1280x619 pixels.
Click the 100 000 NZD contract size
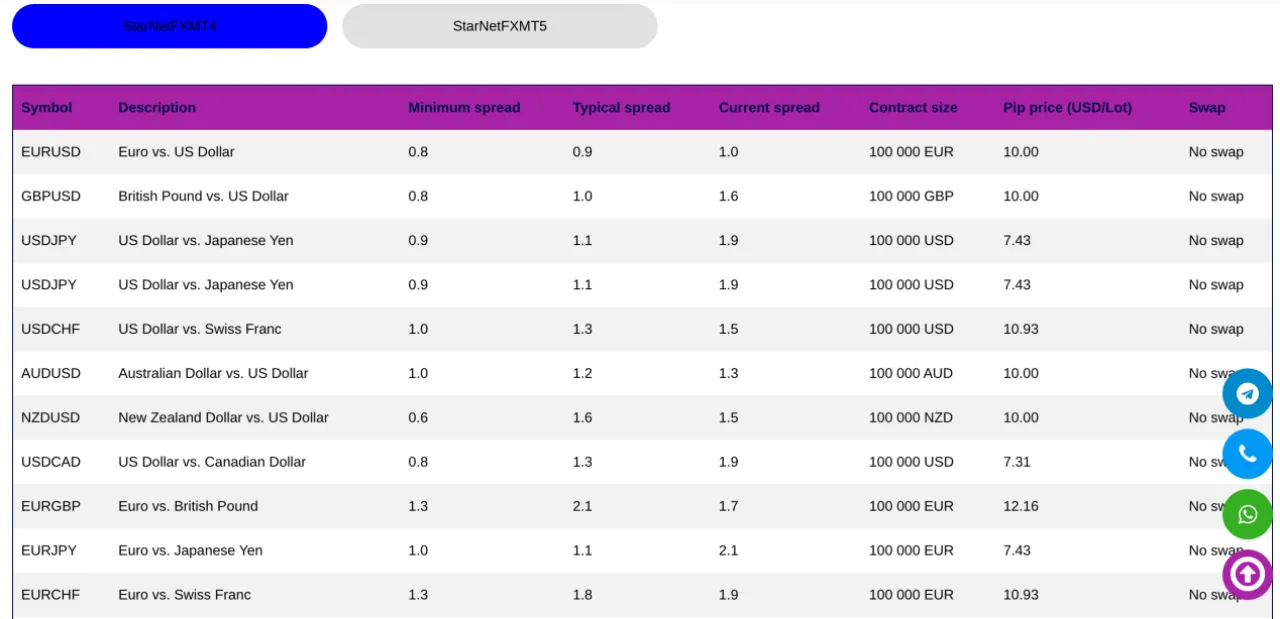pyautogui.click(x=911, y=417)
